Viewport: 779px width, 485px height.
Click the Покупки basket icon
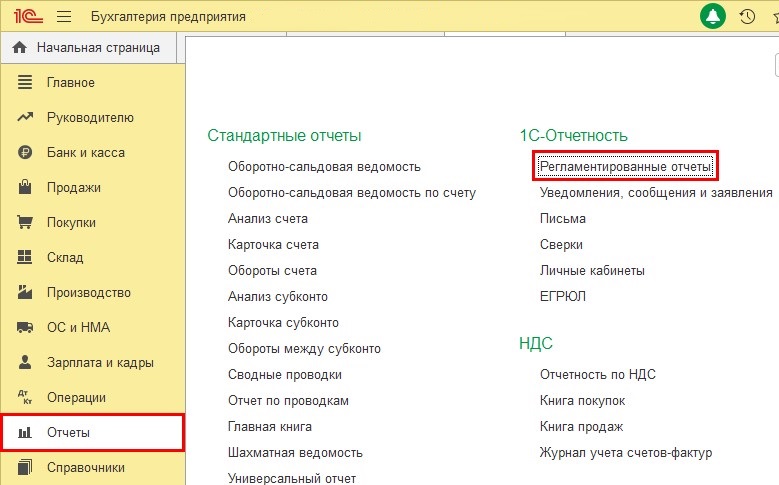[26, 223]
